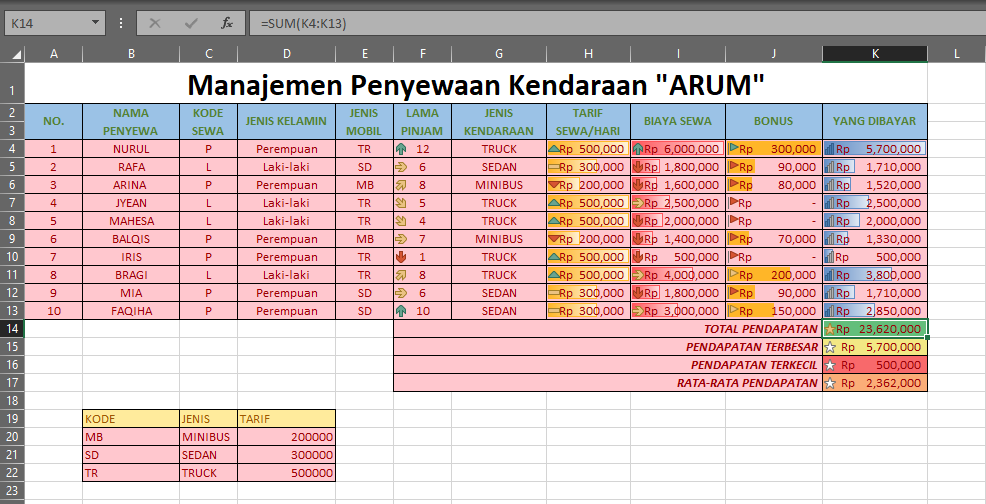986x504 pixels.
Task: Click the Select All corner triangle
Action: [x=12, y=54]
